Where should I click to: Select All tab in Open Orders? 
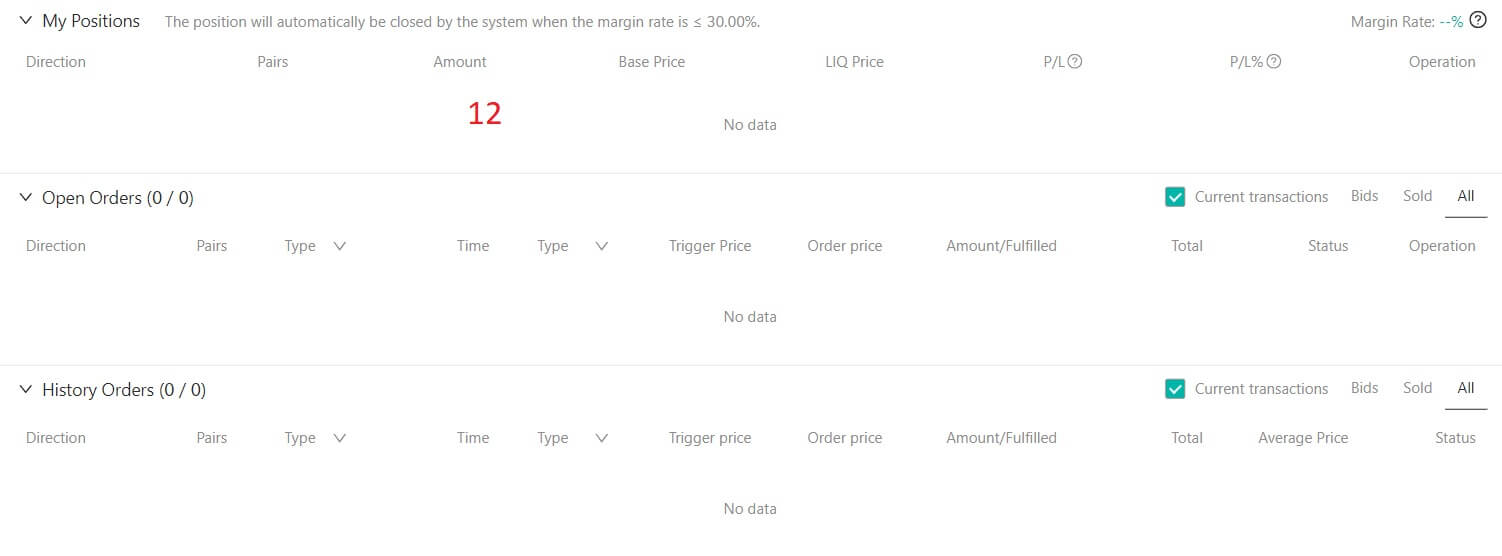(x=1466, y=196)
